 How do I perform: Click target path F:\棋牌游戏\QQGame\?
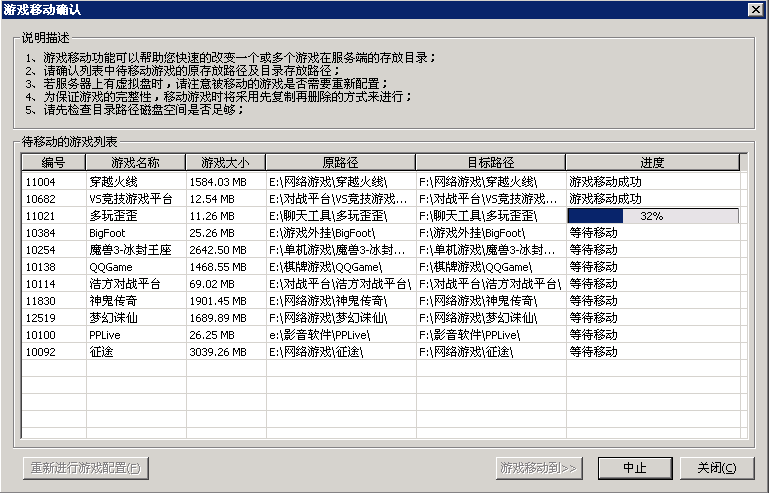pos(476,267)
